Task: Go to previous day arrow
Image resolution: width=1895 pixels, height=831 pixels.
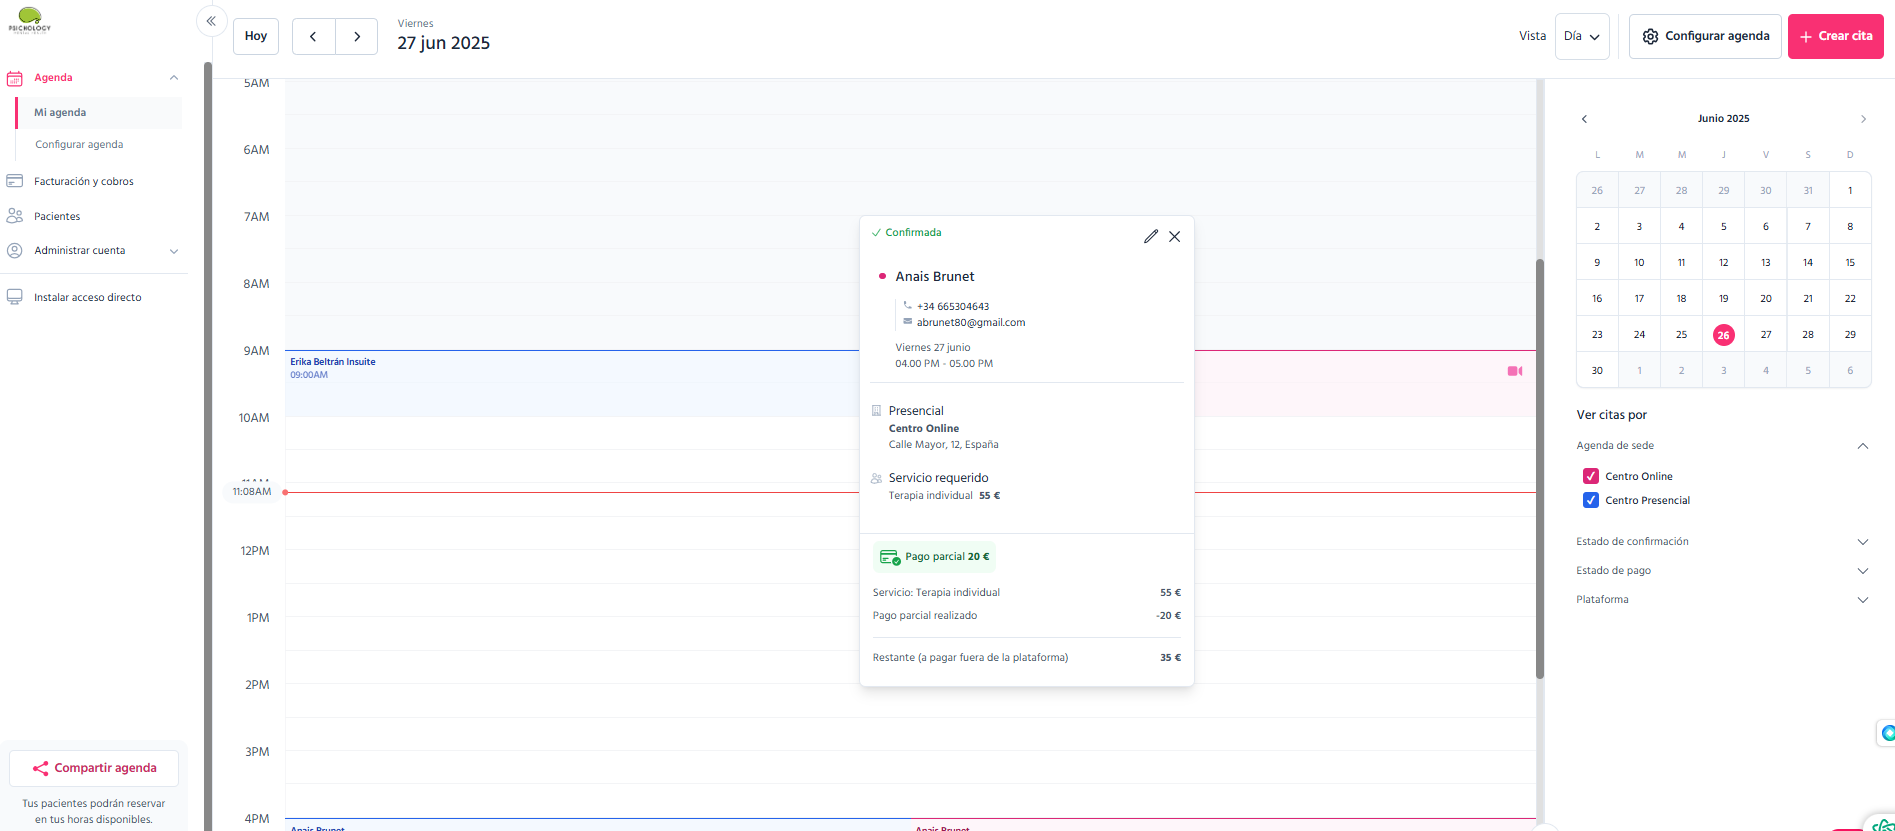Action: tap(313, 36)
